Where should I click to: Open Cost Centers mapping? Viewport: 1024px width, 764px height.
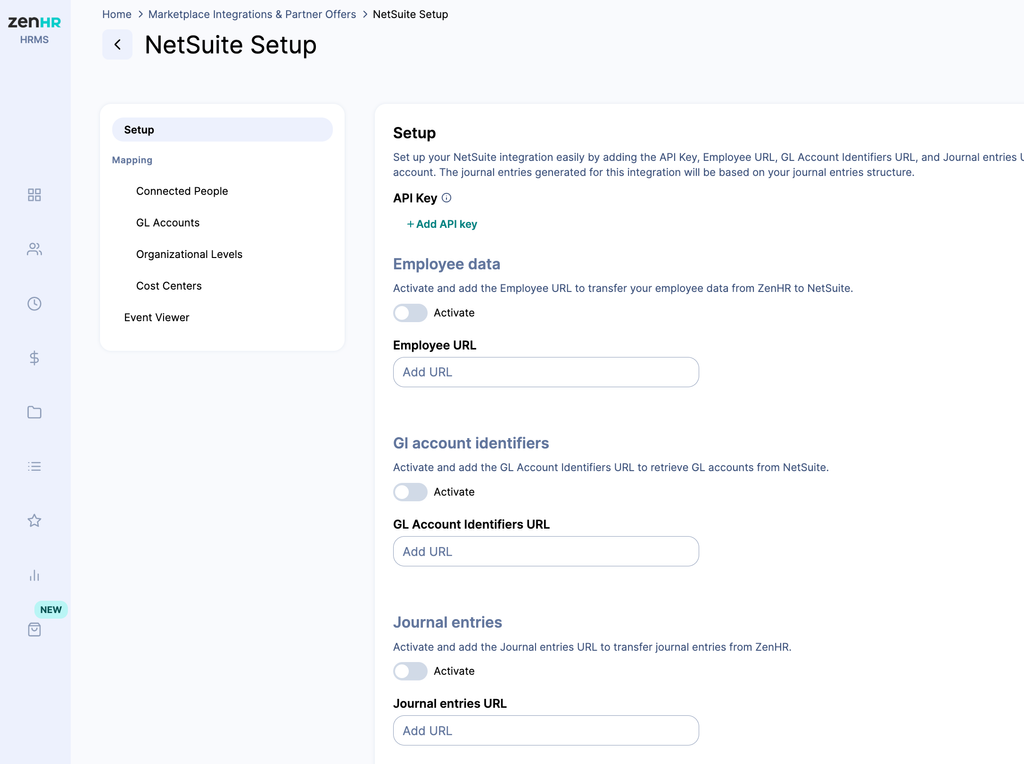169,286
